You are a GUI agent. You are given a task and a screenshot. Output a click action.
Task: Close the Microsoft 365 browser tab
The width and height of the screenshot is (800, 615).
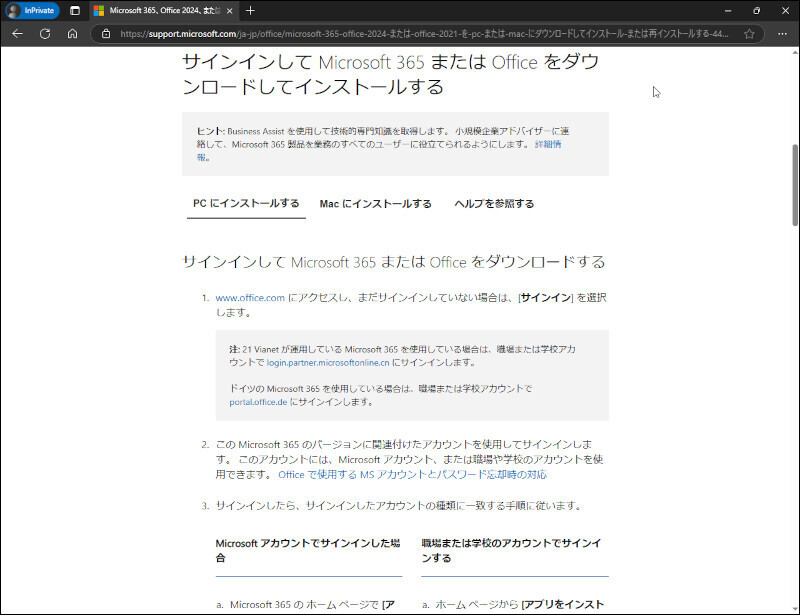point(230,11)
